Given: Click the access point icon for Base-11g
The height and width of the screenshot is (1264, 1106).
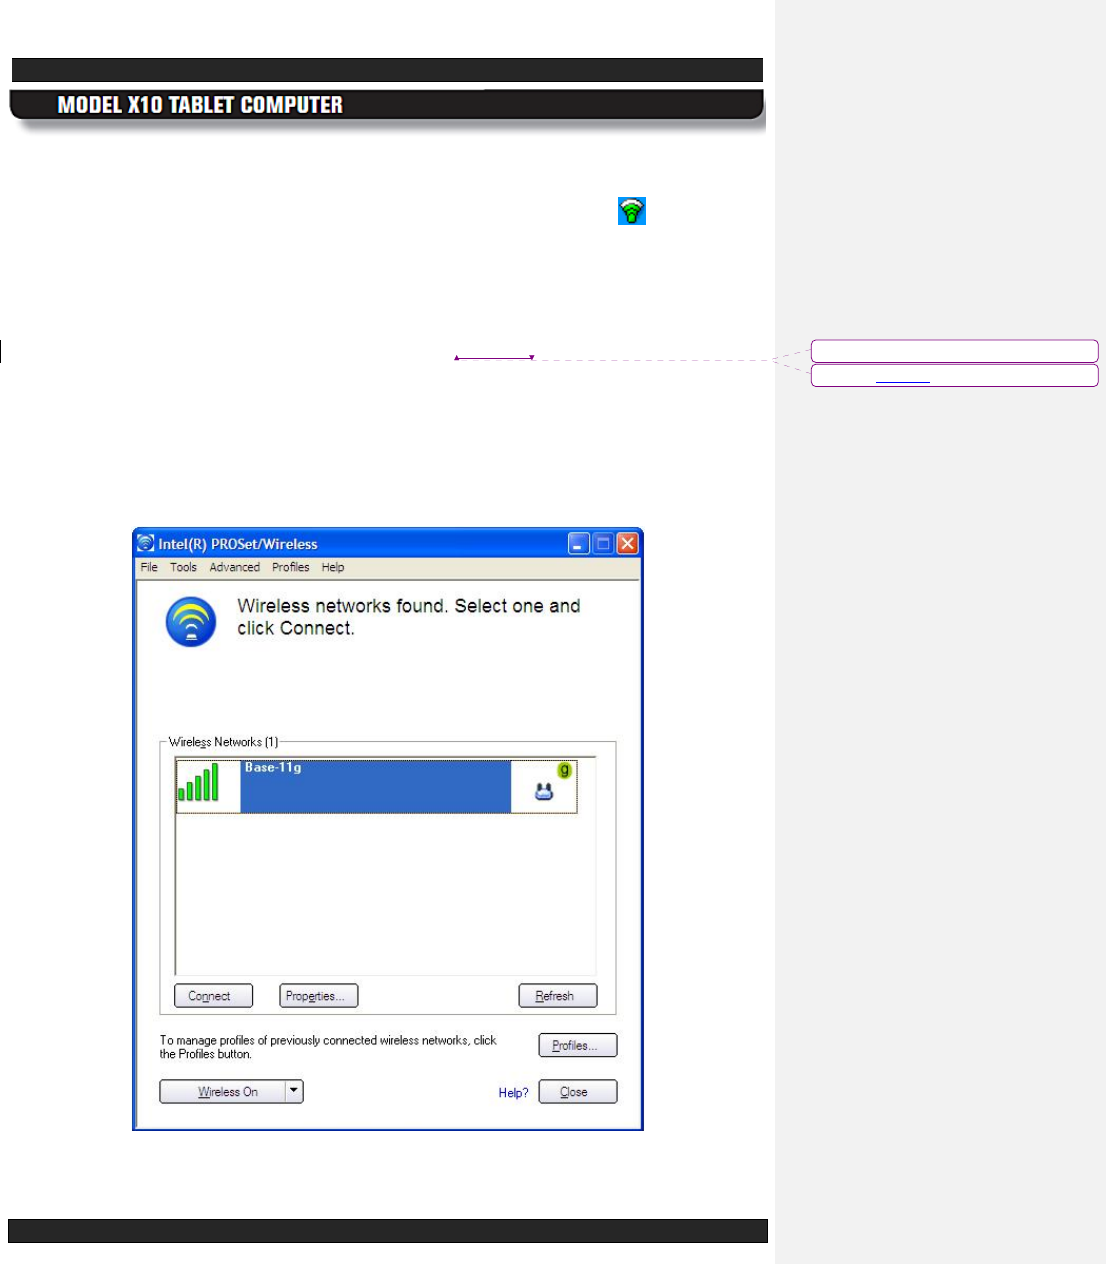Looking at the screenshot, I should tap(544, 792).
